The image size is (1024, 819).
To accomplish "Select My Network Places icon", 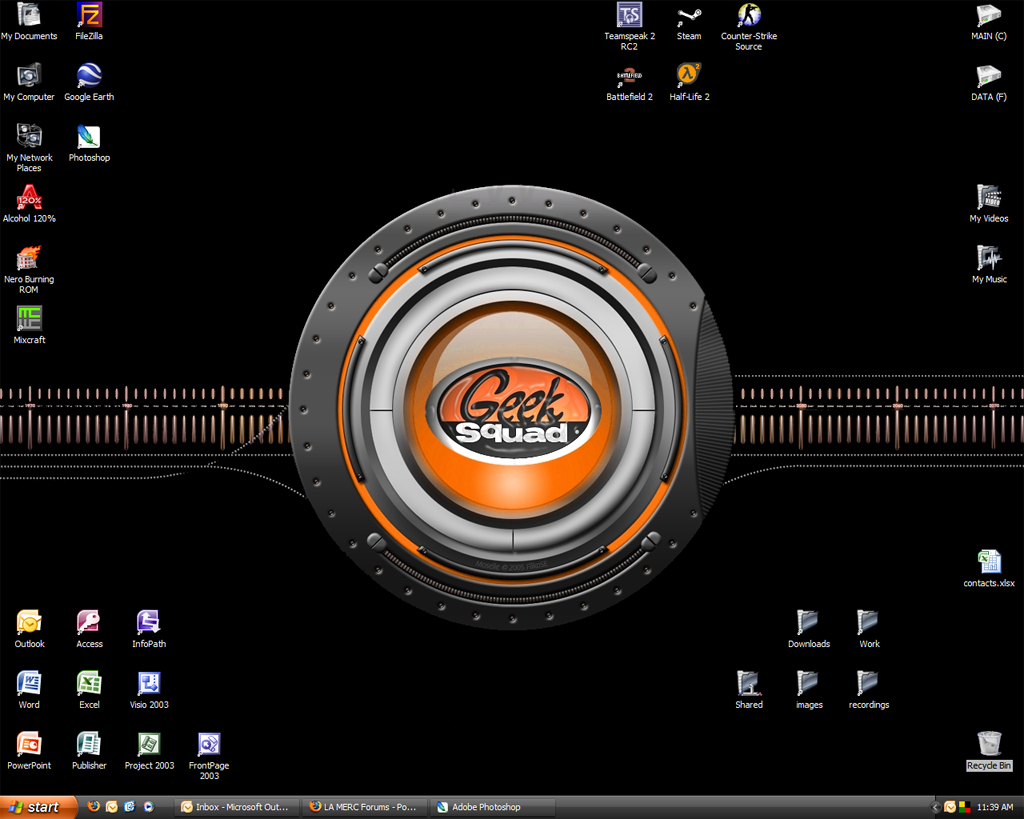I will click(x=29, y=148).
